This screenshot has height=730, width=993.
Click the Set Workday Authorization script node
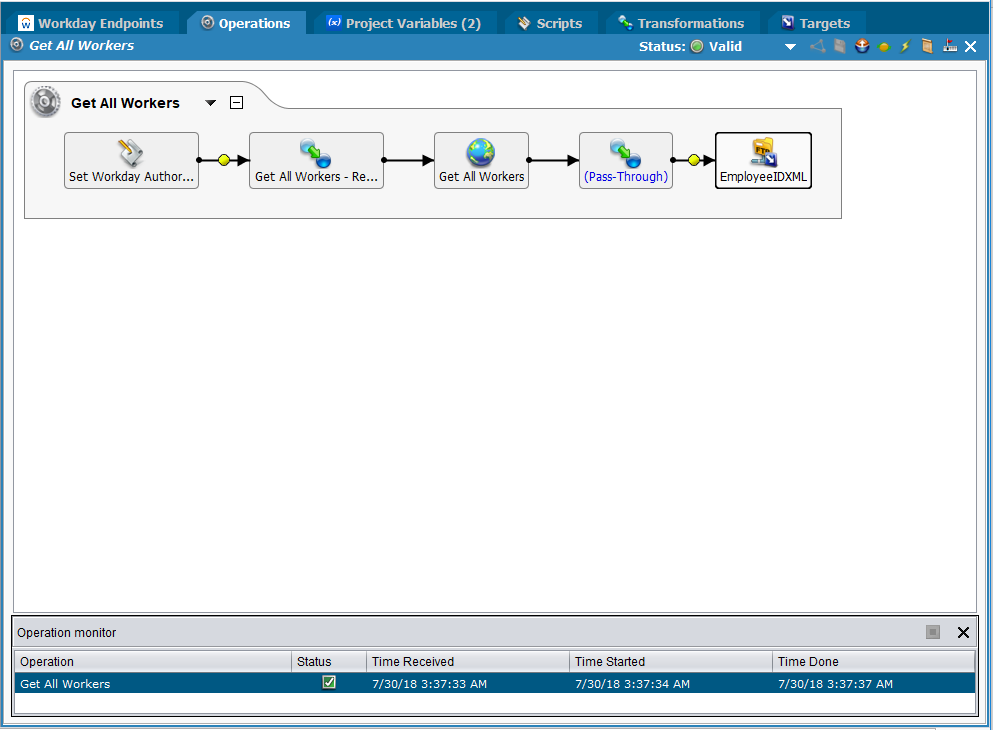[131, 160]
